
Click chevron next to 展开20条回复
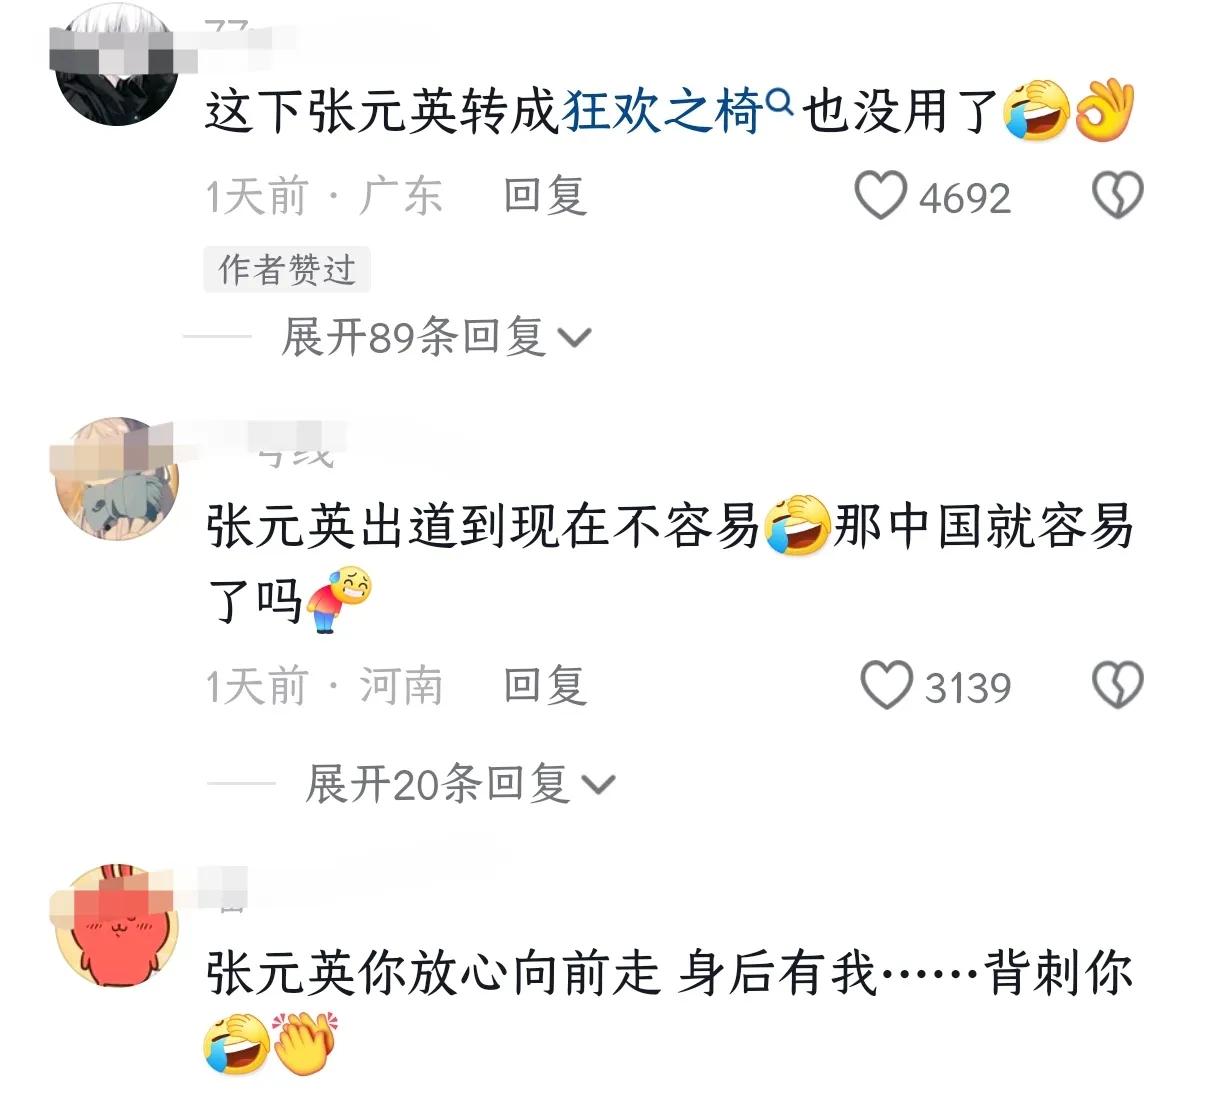coord(599,785)
